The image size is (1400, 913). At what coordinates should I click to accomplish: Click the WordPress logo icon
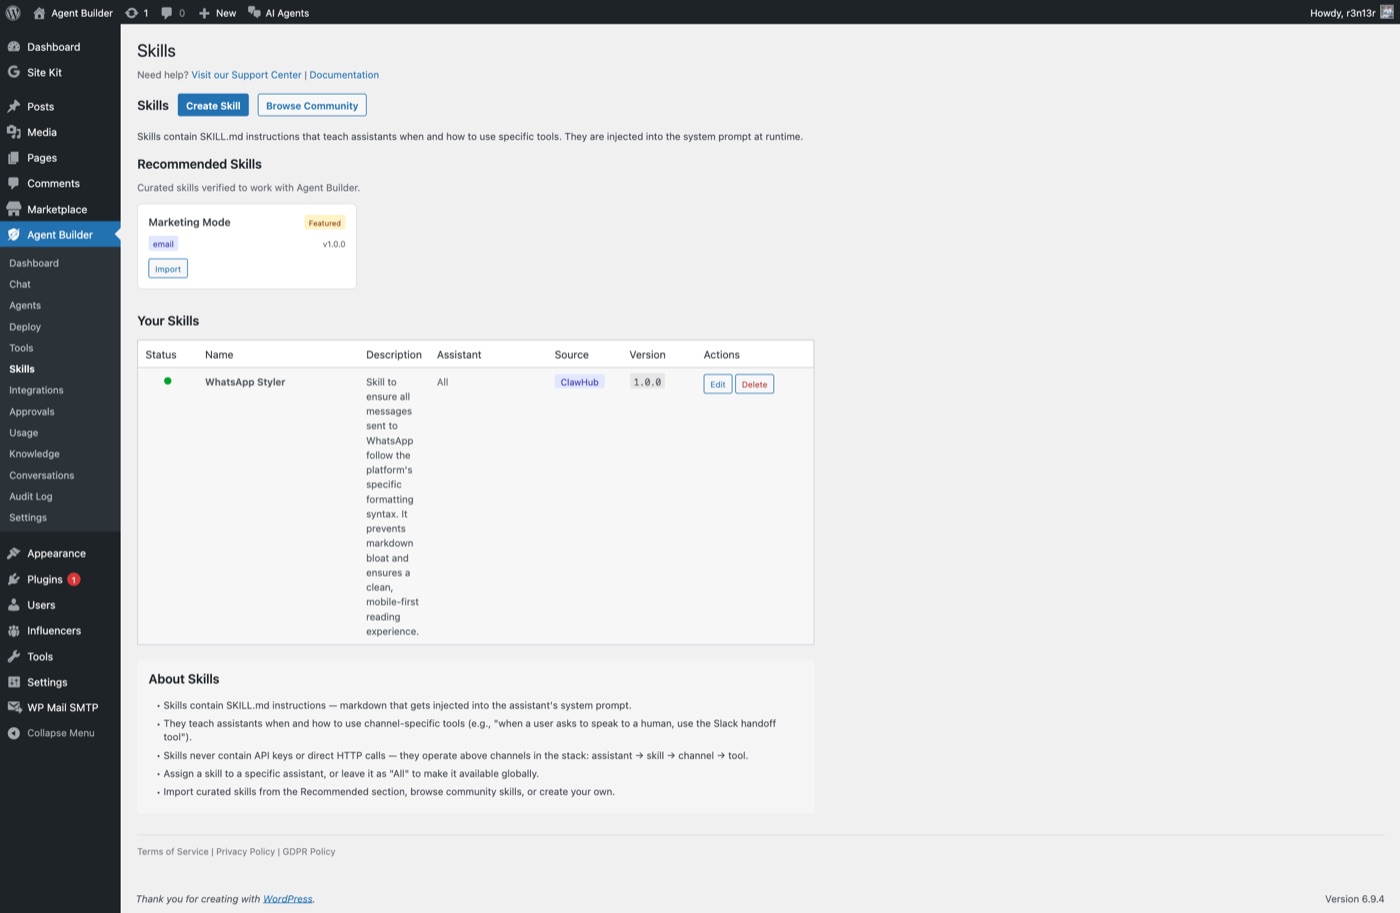pyautogui.click(x=13, y=13)
